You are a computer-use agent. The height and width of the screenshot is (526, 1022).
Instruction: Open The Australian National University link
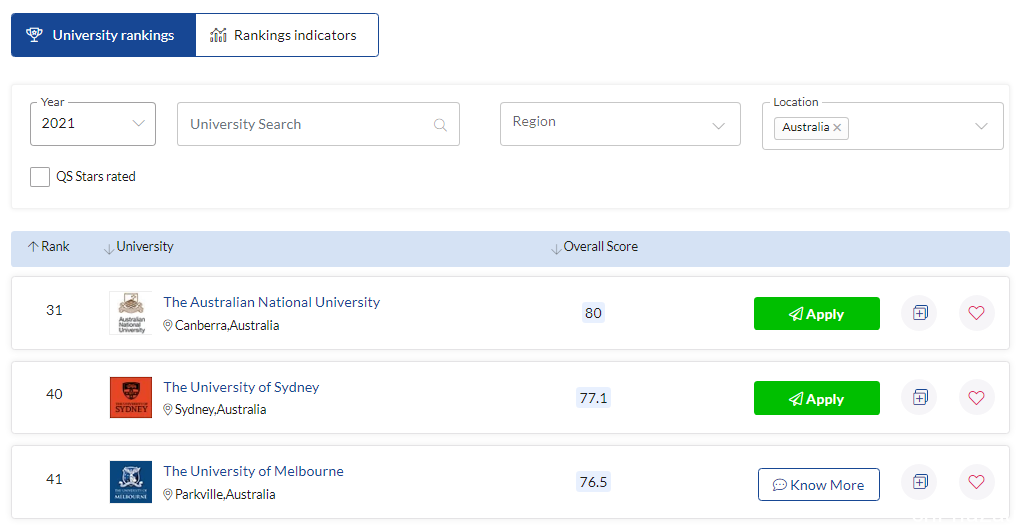(x=271, y=302)
